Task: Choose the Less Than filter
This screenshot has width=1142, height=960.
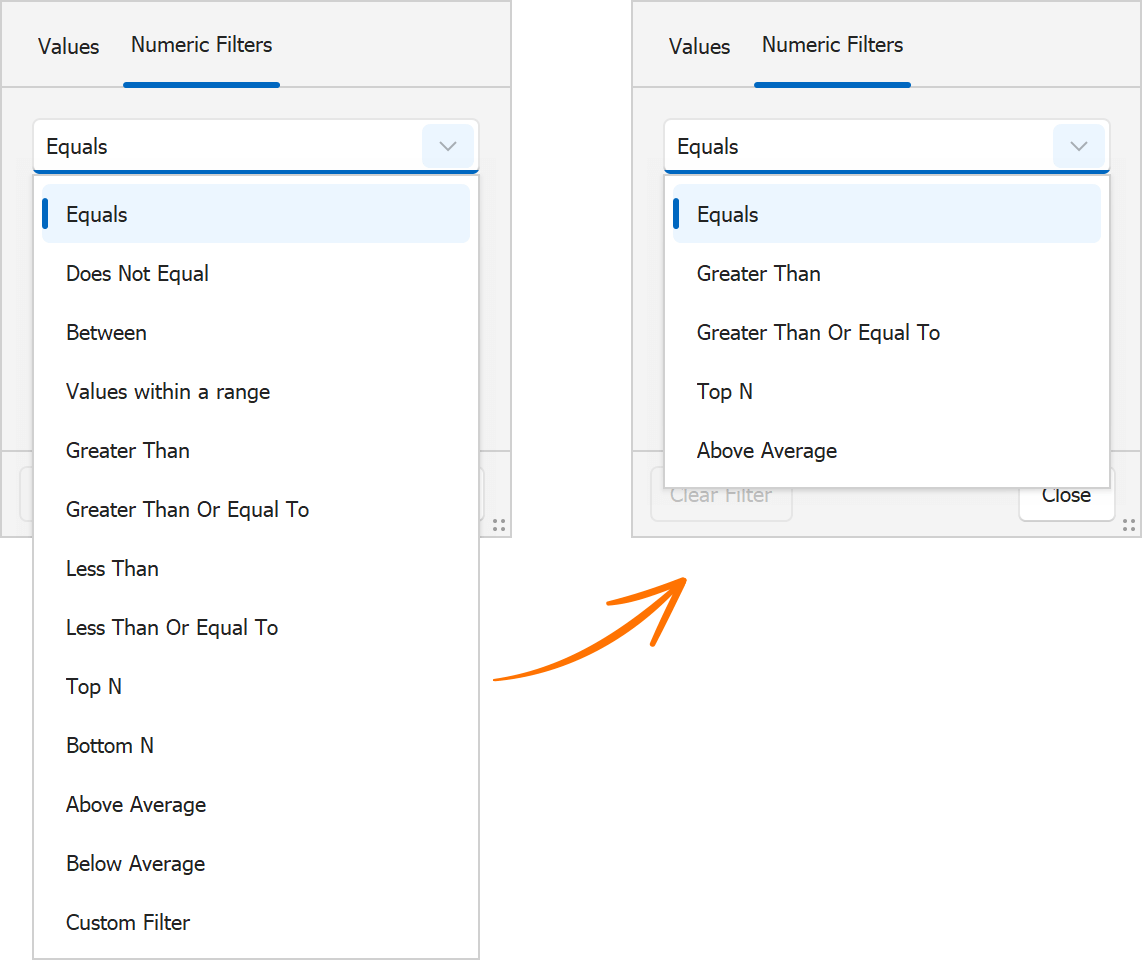Action: pyautogui.click(x=256, y=568)
